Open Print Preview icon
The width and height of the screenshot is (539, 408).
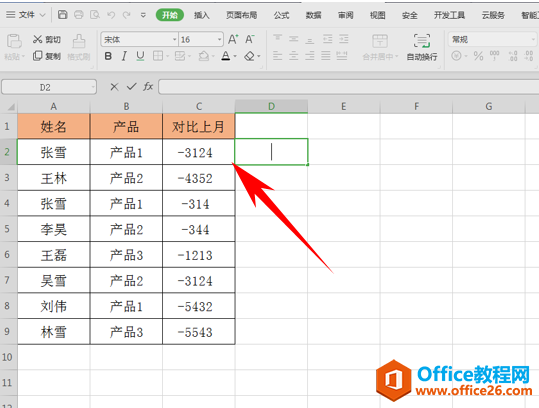95,15
